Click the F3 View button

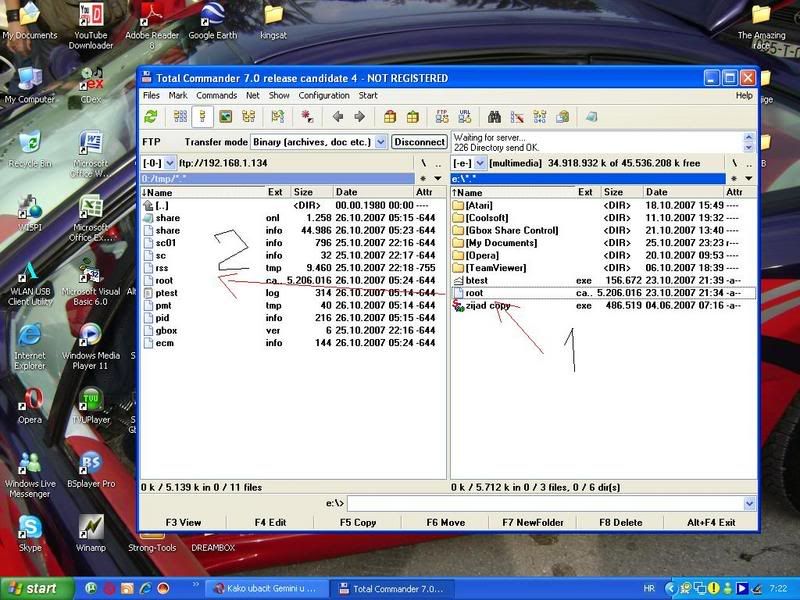183,522
